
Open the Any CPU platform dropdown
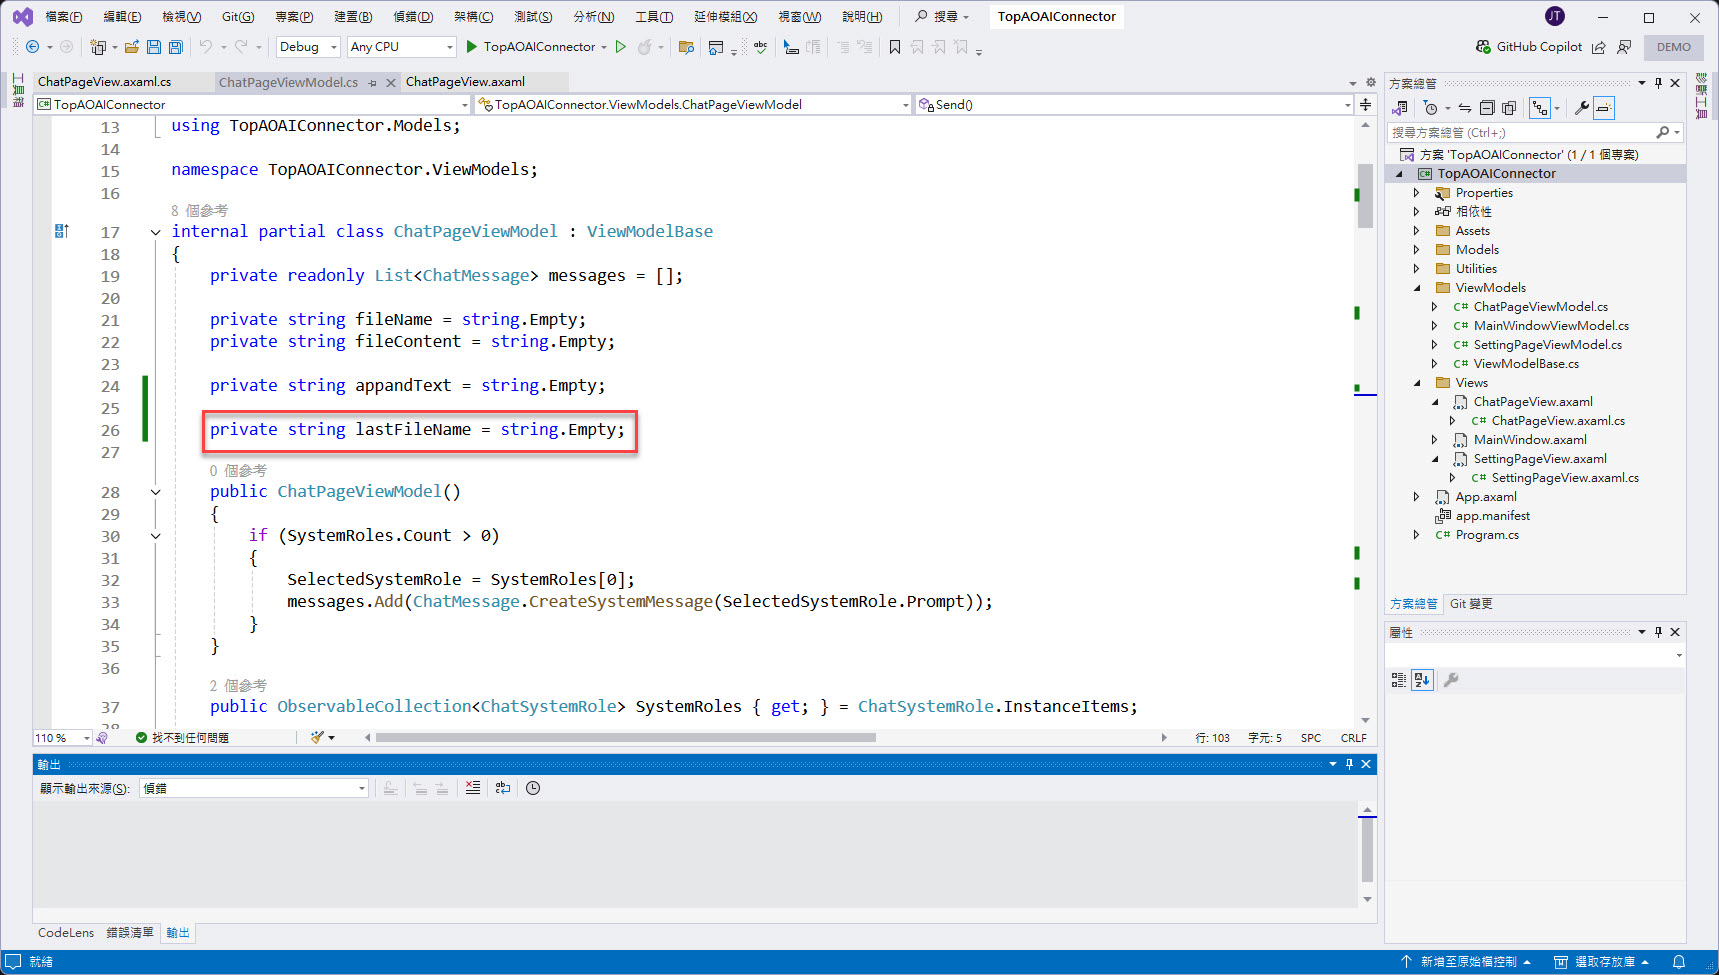[401, 47]
